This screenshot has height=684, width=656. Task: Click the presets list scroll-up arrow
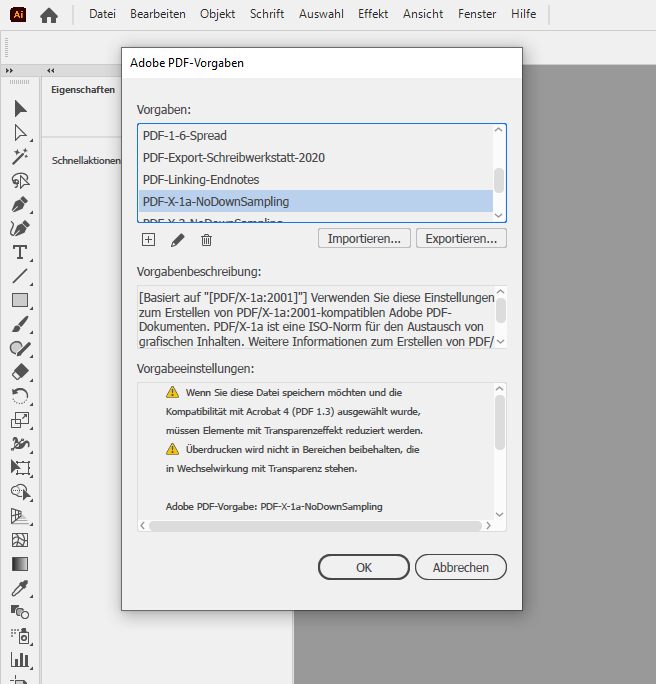click(499, 130)
